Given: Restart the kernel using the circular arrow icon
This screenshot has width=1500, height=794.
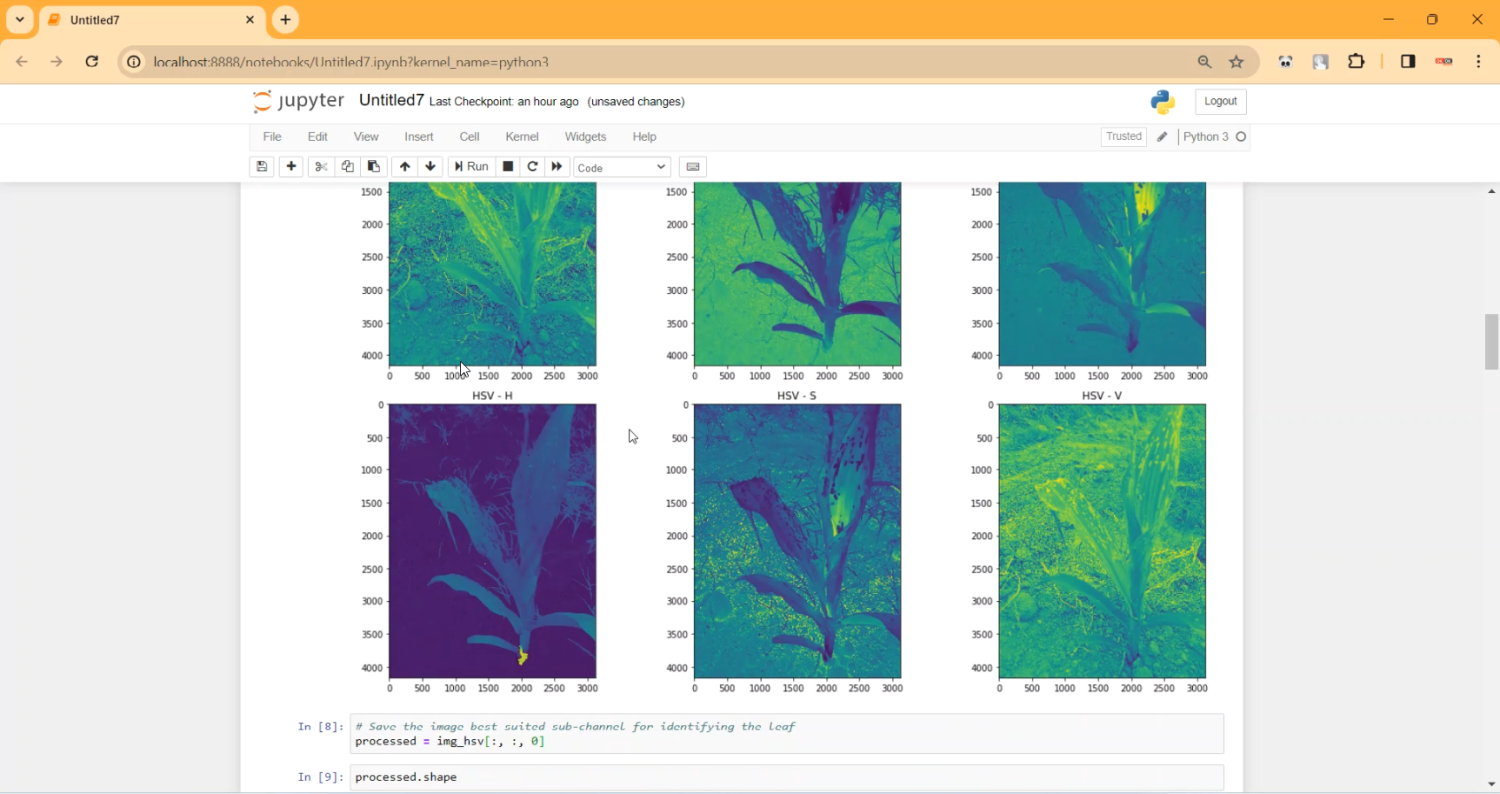Looking at the screenshot, I should coord(533,167).
